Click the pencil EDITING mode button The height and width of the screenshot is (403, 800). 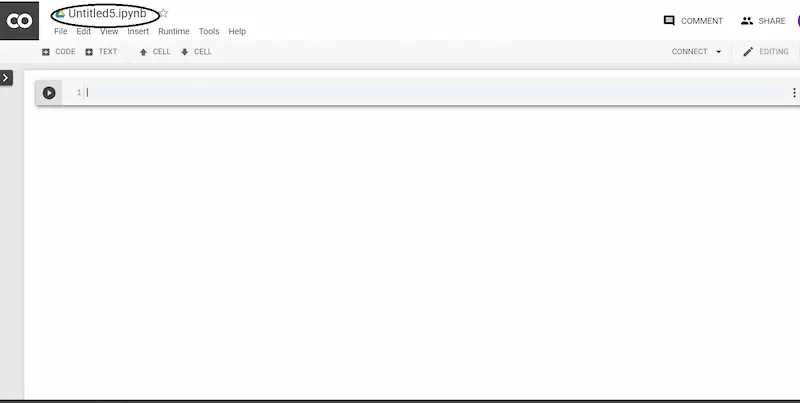(766, 52)
